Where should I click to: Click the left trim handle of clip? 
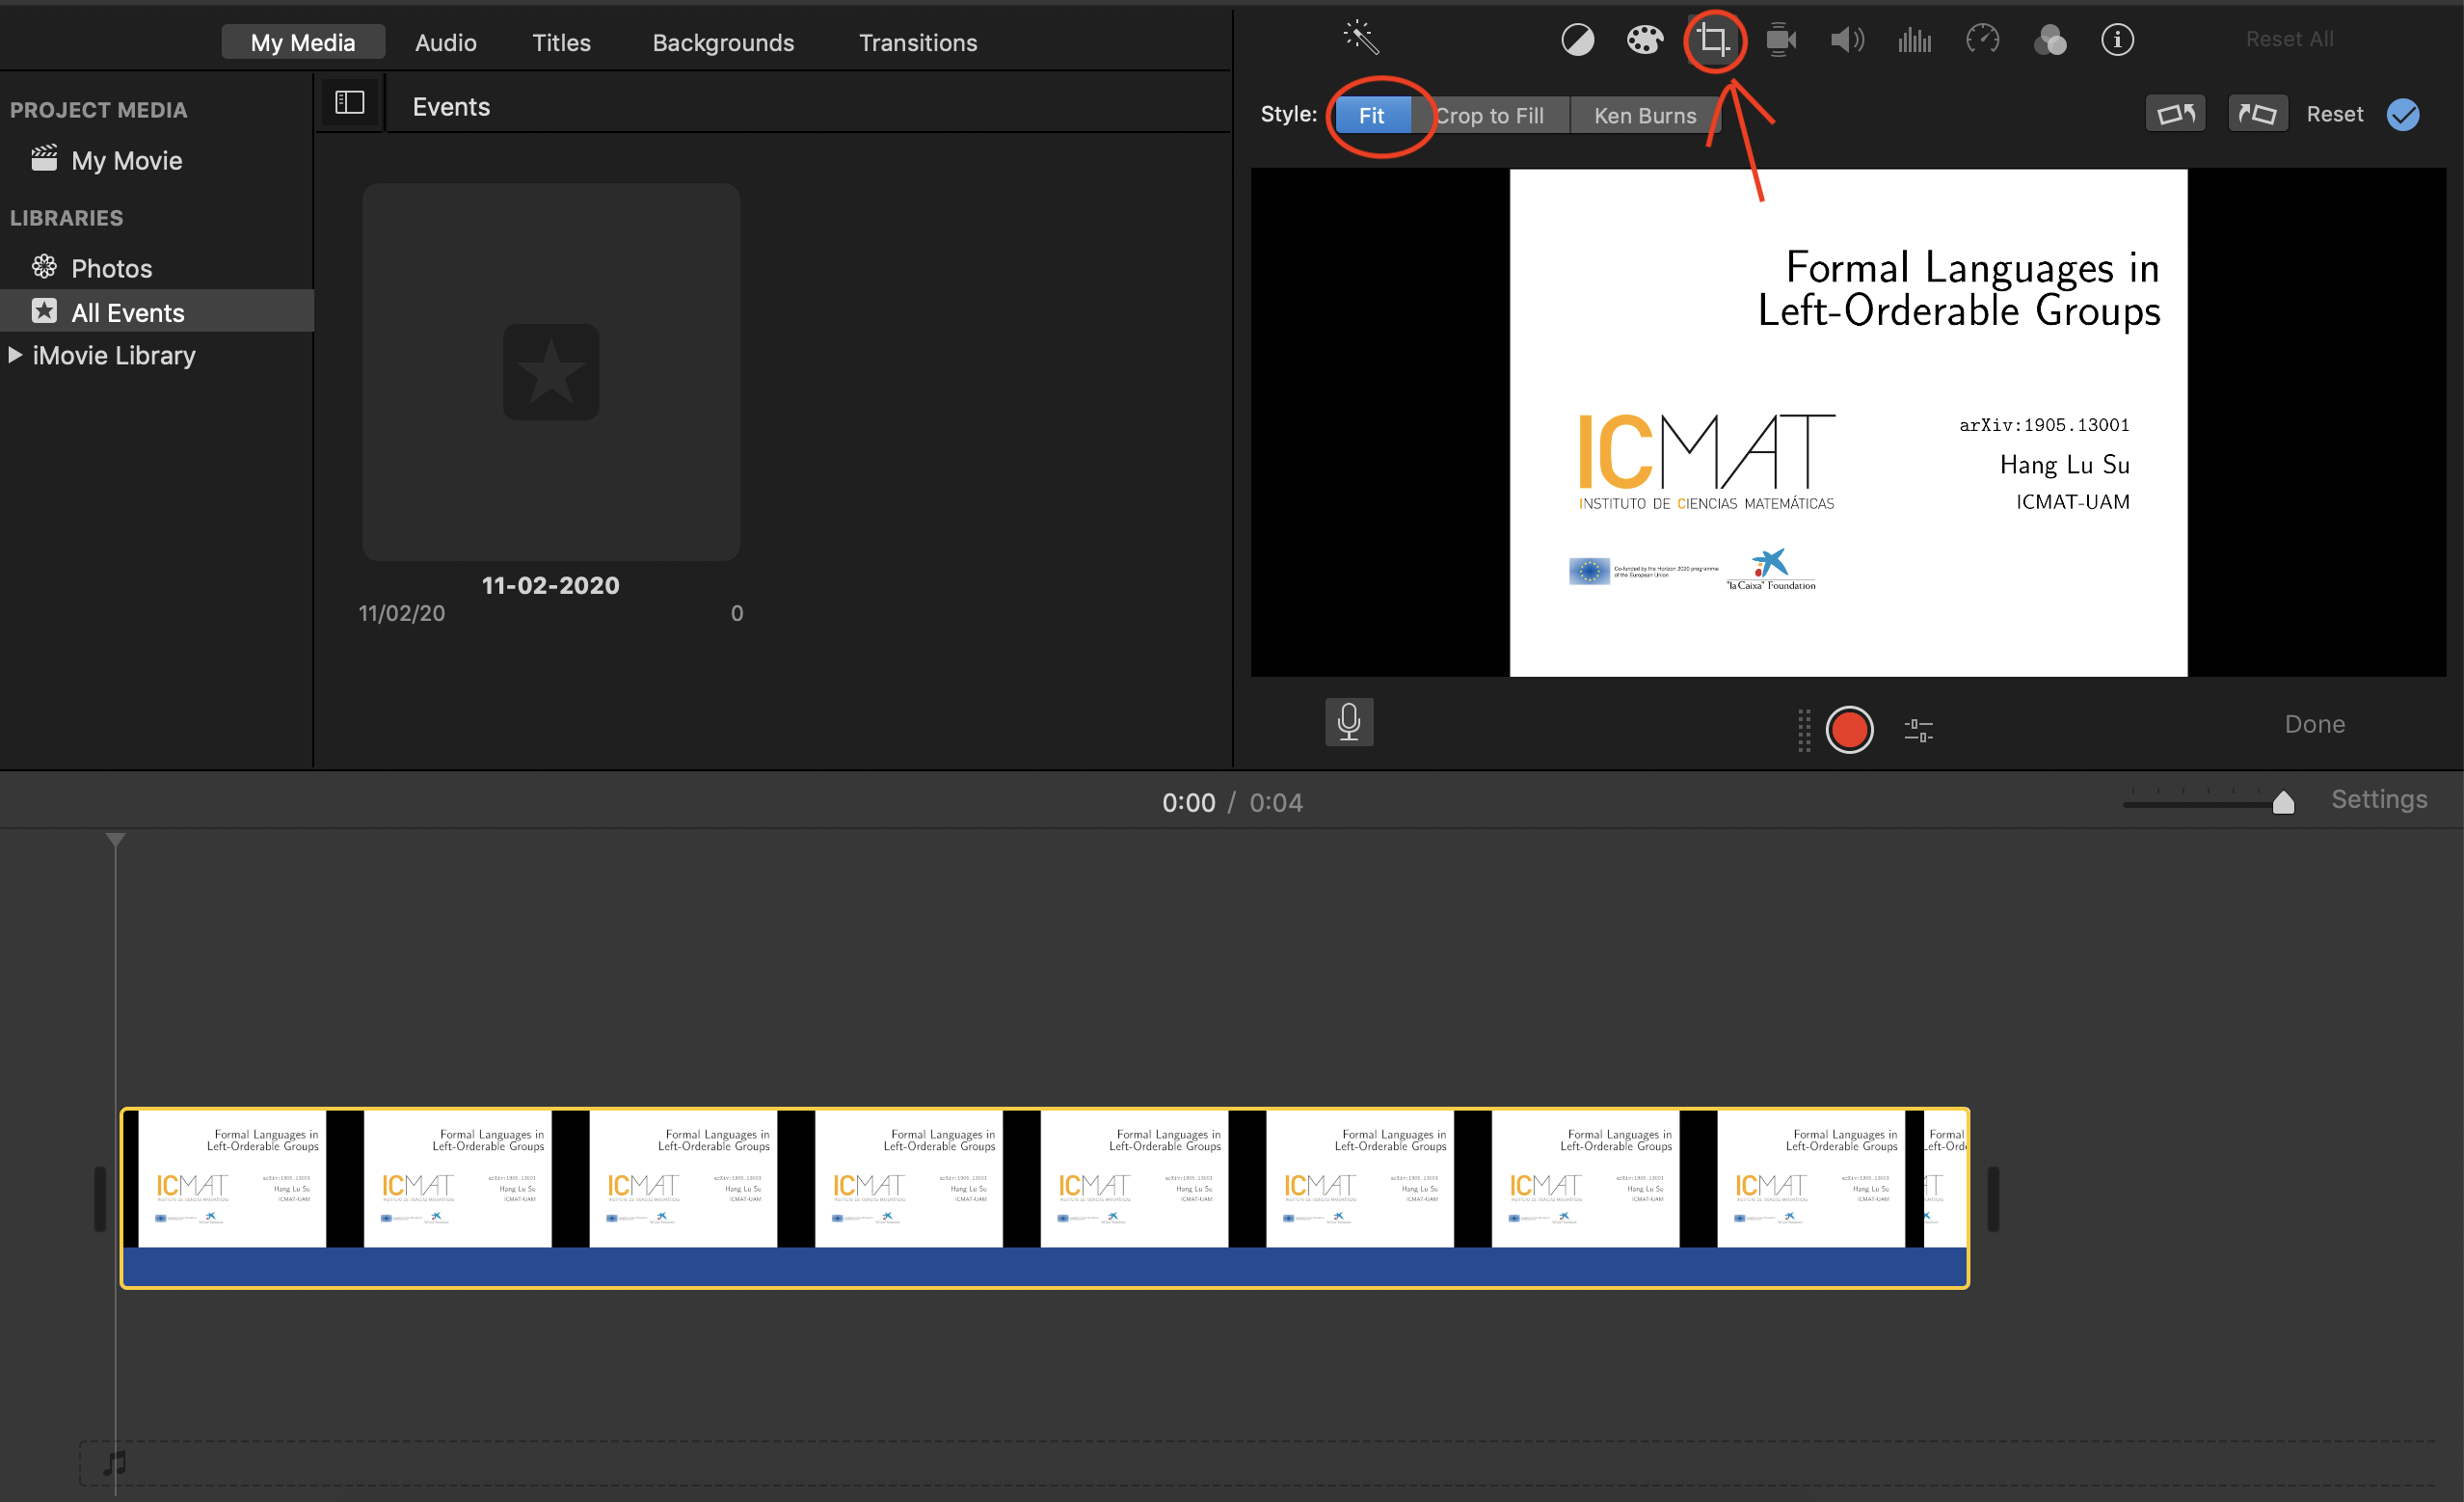pyautogui.click(x=100, y=1198)
